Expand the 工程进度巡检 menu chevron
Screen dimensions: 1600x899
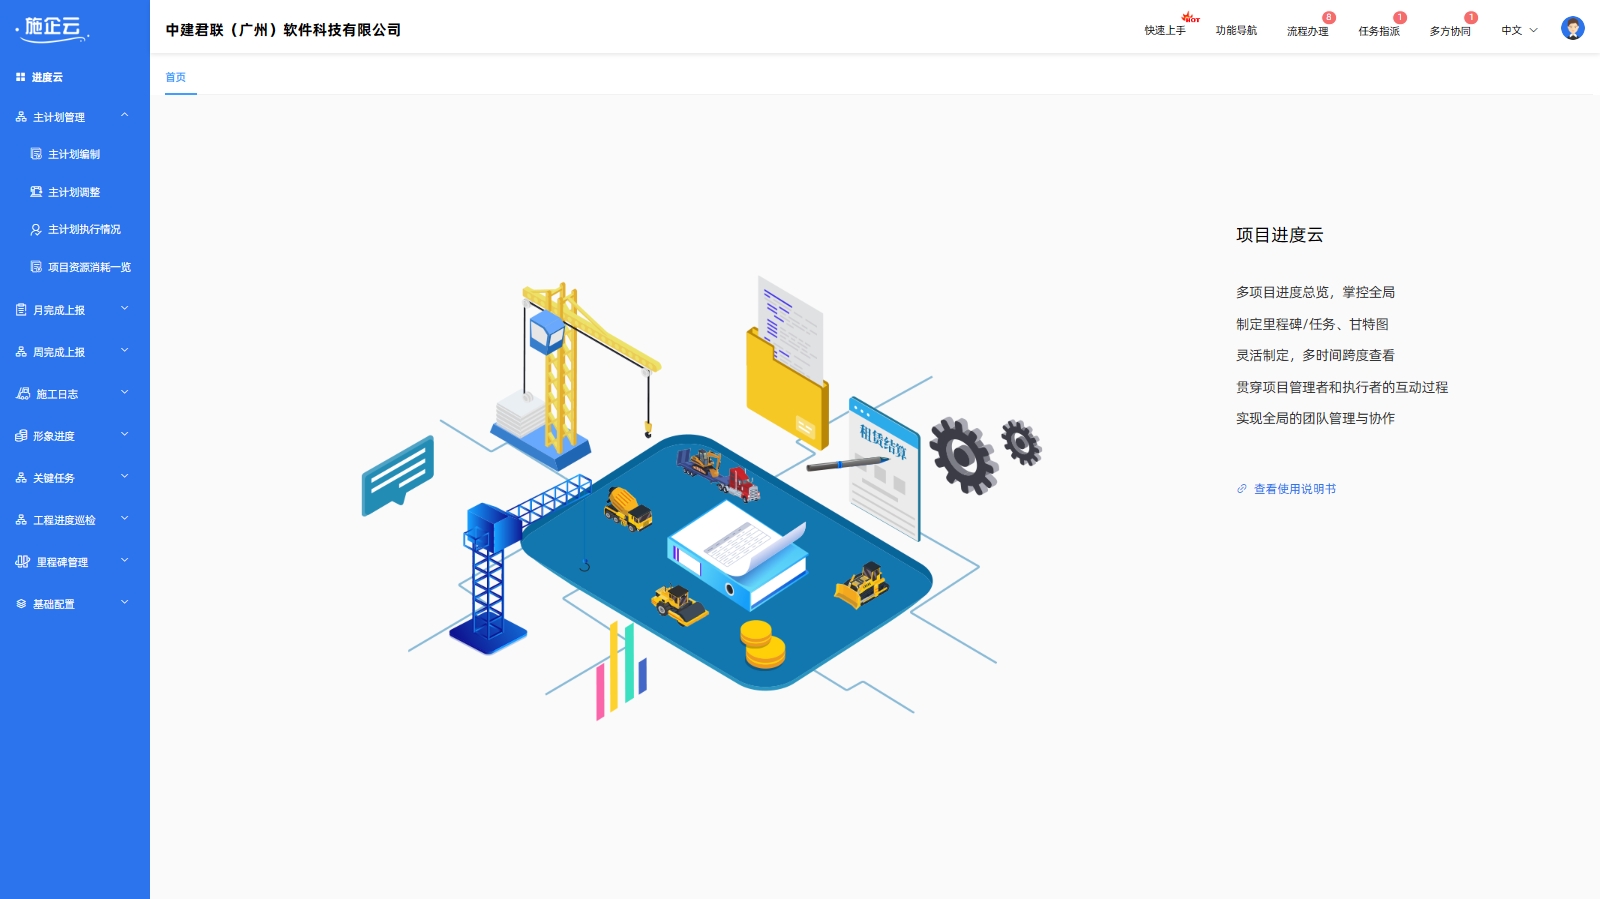pos(125,519)
